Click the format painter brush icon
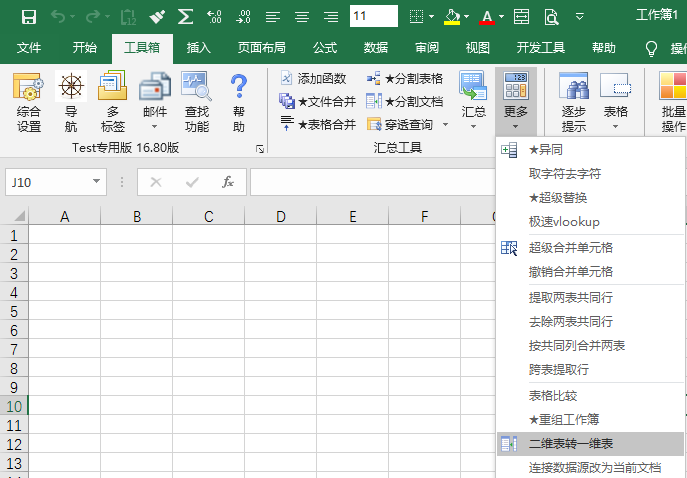This screenshot has width=687, height=478. pos(157,17)
